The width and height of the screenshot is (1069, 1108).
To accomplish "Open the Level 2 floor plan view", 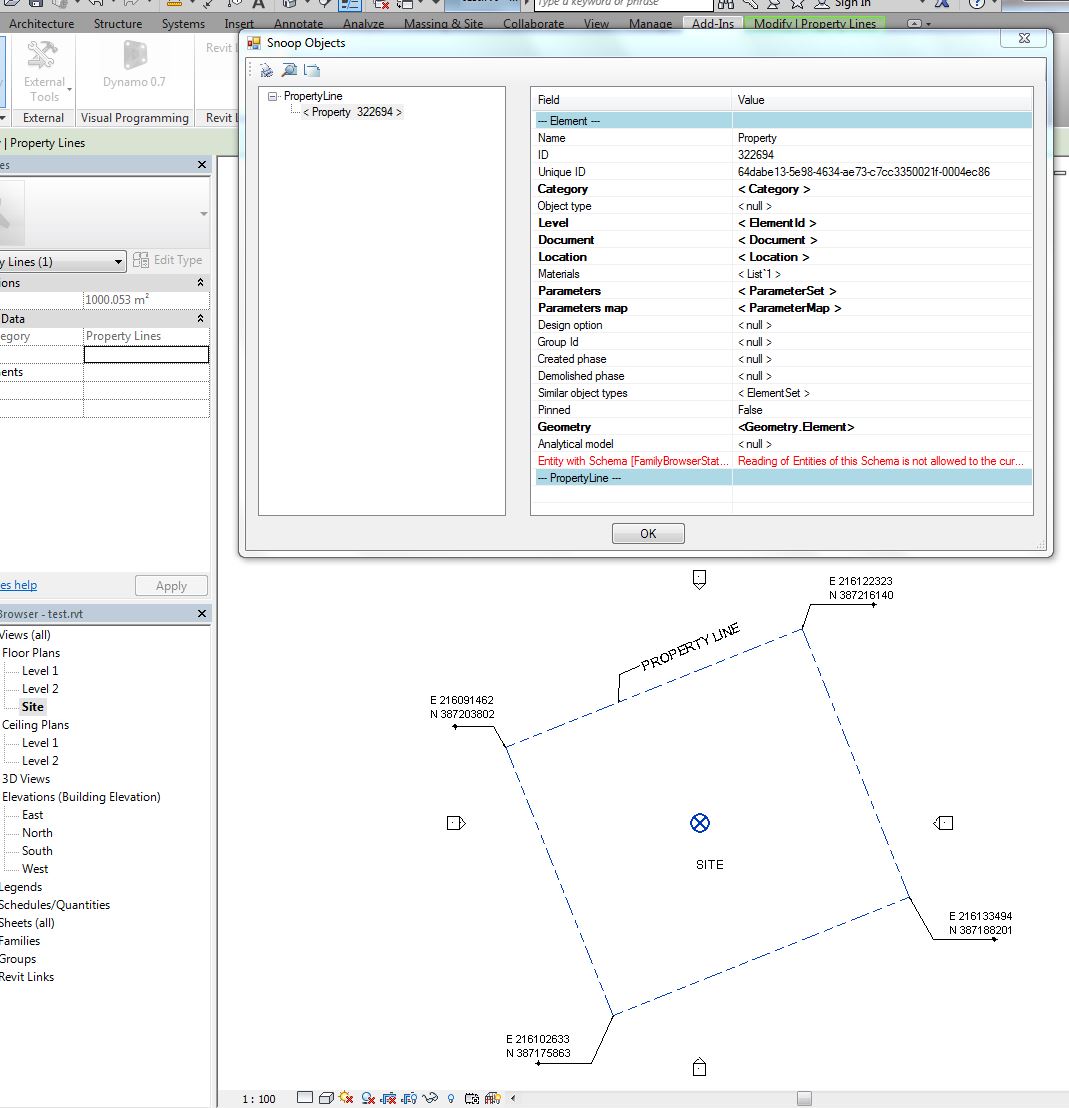I will coord(40,689).
